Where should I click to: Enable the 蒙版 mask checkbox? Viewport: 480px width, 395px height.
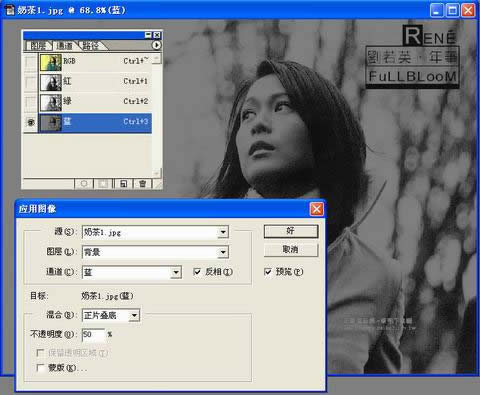click(40, 368)
